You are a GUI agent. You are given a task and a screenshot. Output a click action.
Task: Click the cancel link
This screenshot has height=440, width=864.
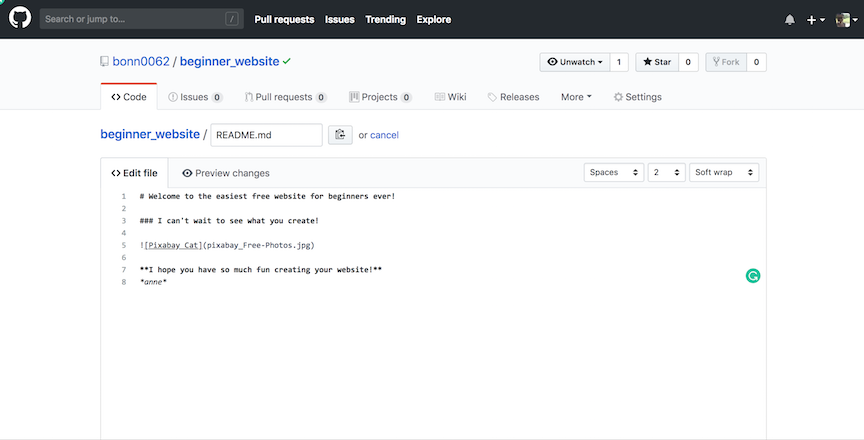[x=384, y=135]
